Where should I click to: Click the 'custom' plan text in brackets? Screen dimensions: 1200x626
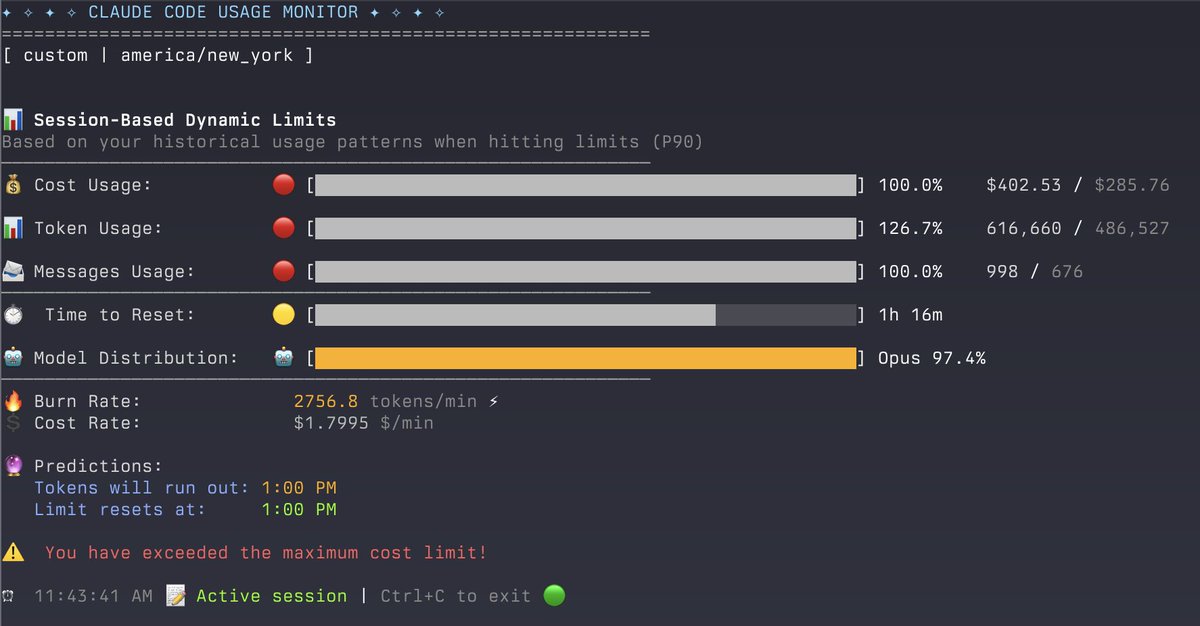[x=56, y=55]
